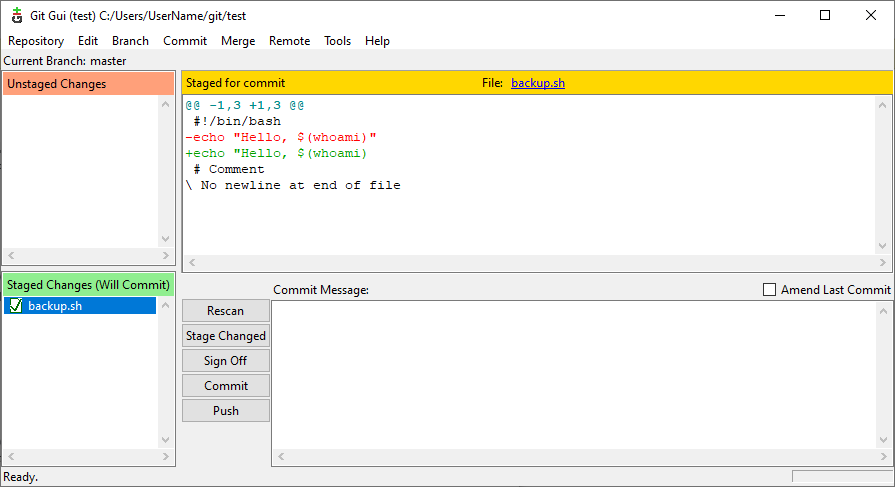This screenshot has width=895, height=487.
Task: Click the staged checkmark icon beside backup.sh
Action: (x=16, y=306)
